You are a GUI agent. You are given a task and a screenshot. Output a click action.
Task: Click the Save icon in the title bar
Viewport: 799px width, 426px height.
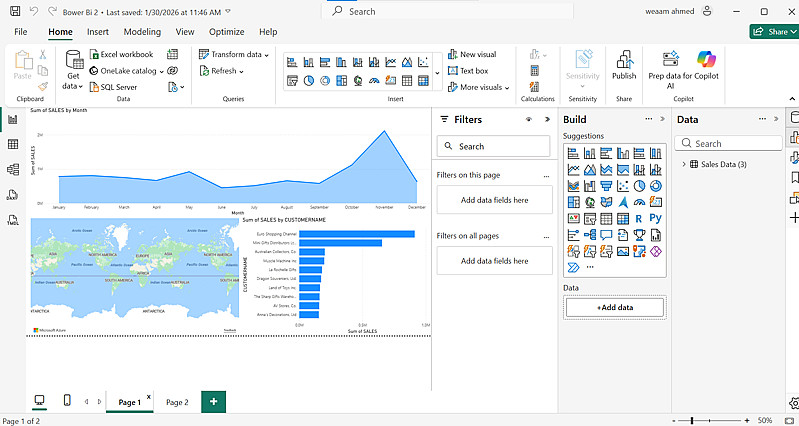15,11
